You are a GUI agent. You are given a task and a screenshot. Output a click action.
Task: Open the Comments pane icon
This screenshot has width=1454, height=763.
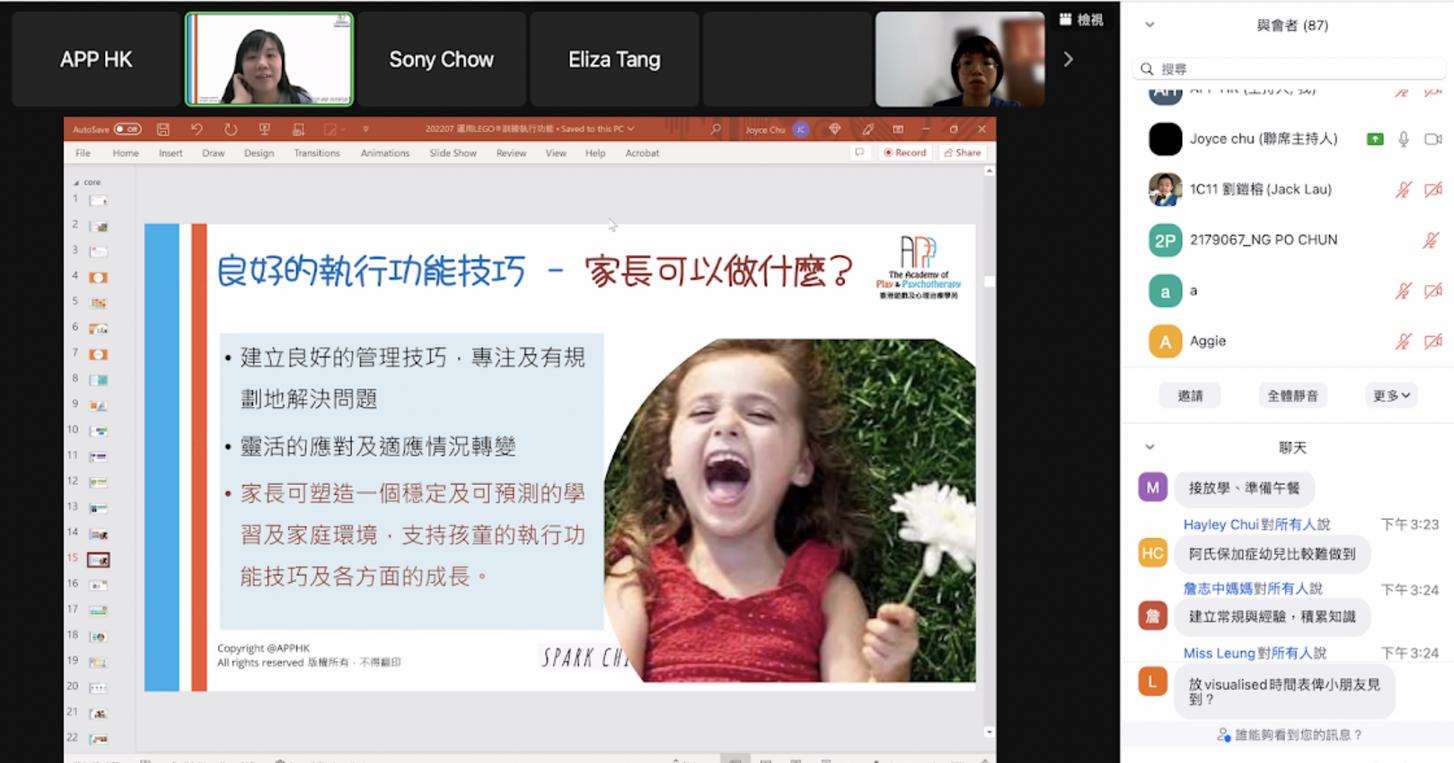click(x=859, y=153)
